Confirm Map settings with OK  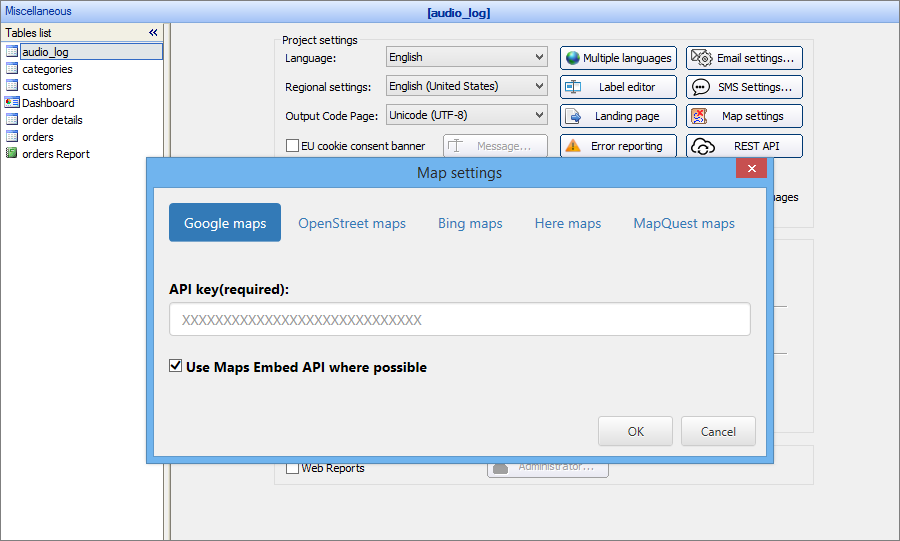635,431
